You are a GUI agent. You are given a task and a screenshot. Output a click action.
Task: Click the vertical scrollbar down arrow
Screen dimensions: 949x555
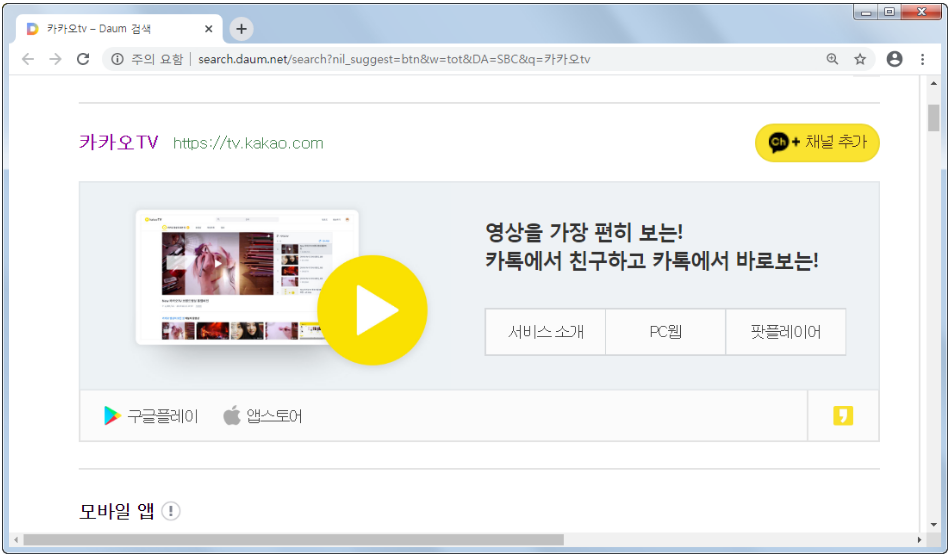point(934,525)
